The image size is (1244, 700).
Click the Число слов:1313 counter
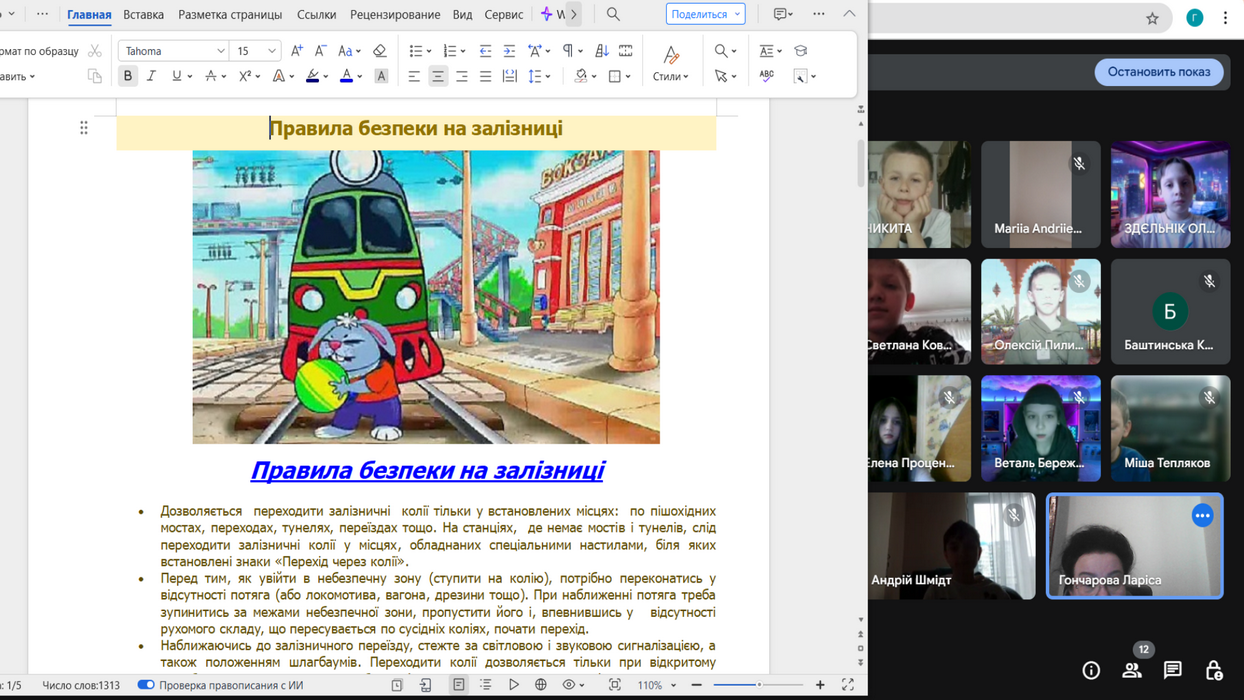81,685
